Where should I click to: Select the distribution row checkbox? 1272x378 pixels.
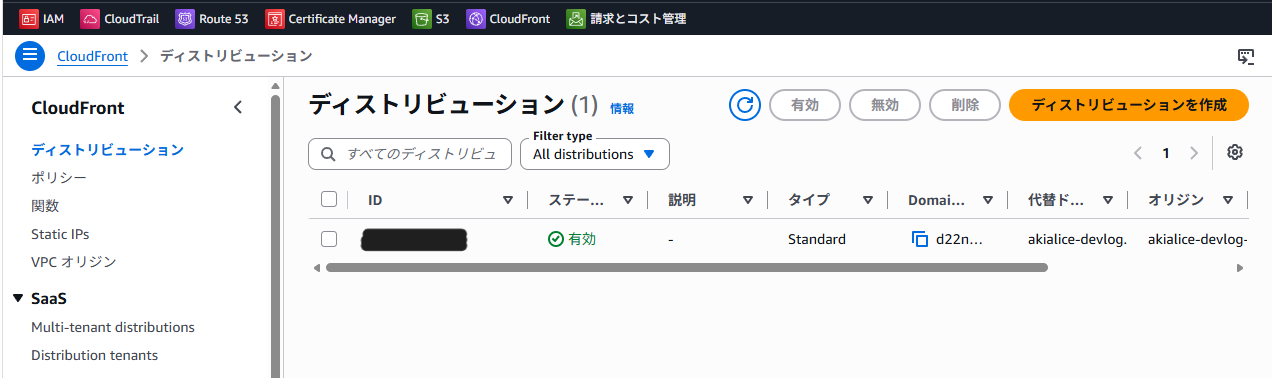pyautogui.click(x=329, y=239)
